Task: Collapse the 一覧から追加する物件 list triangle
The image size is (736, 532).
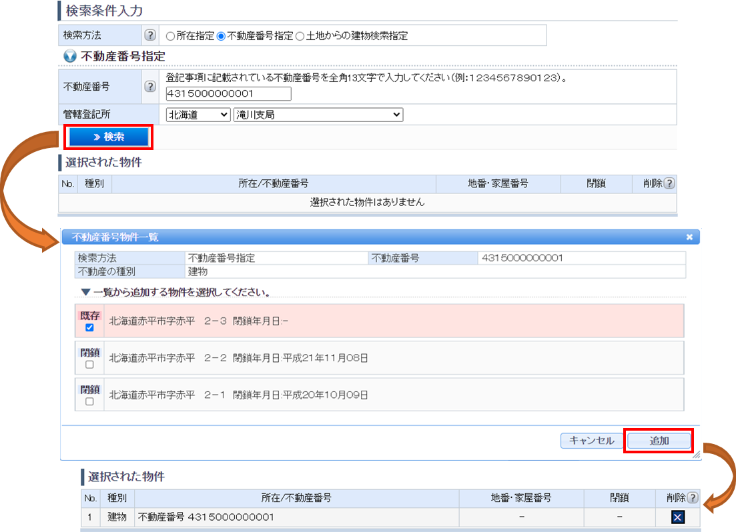Action: [85, 292]
